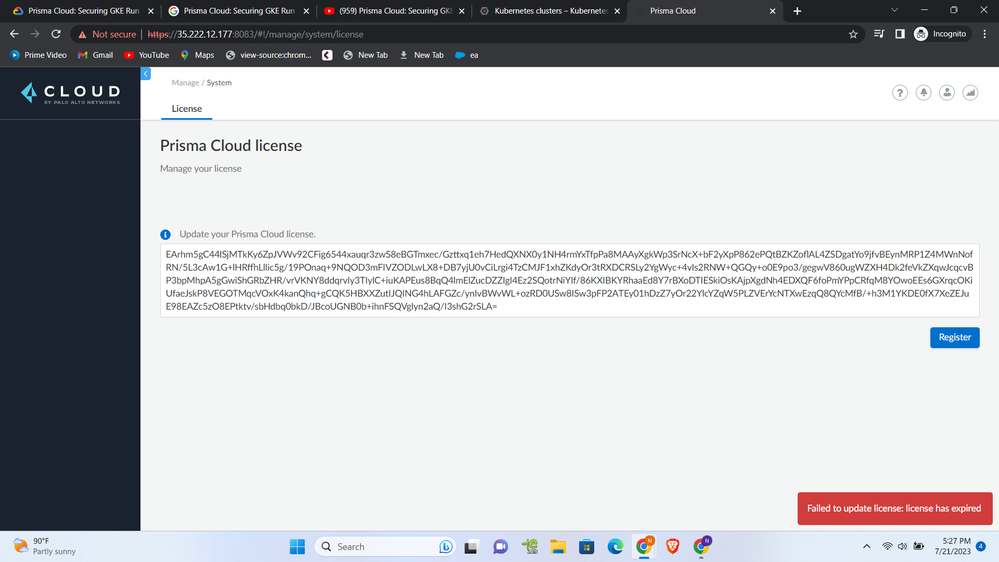Screen dimensions: 999x562
Task: Click the Register button
Action: pos(954,337)
